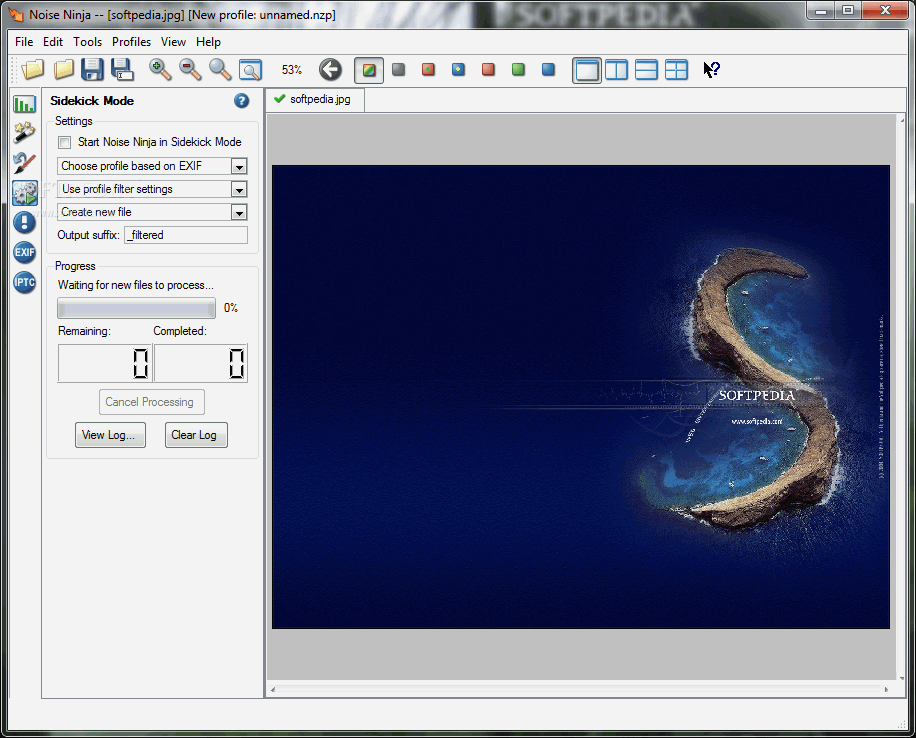This screenshot has width=916, height=738.
Task: Select the softpedia.jpg tab
Action: pyautogui.click(x=315, y=99)
